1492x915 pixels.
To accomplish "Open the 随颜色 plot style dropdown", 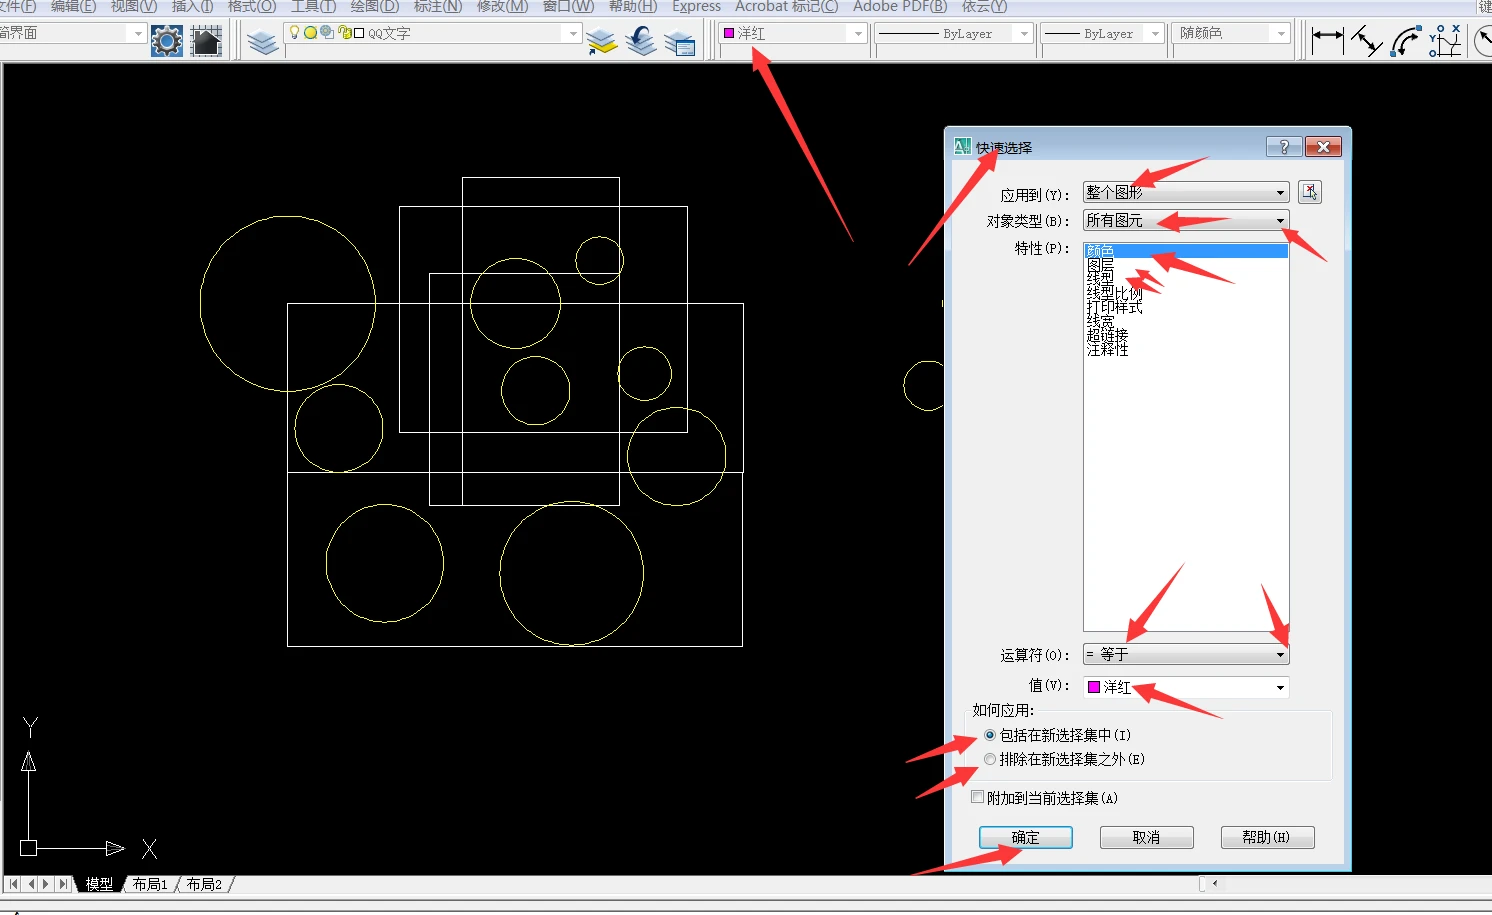I will 1232,33.
